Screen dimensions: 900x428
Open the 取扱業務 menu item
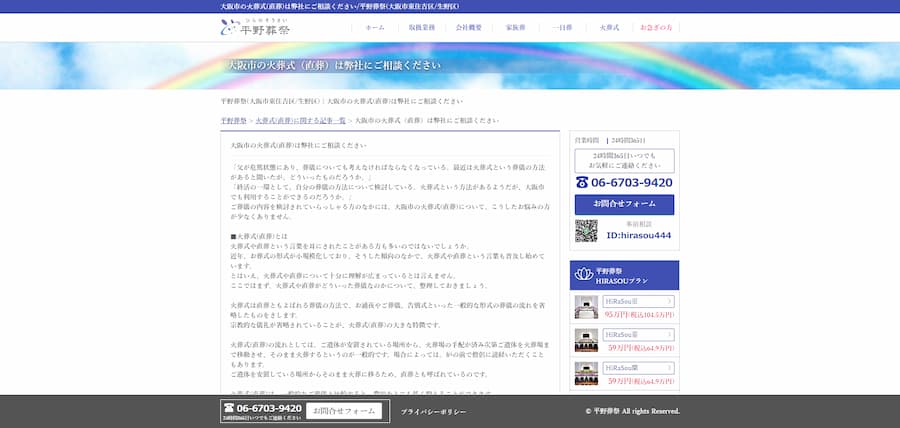tap(421, 28)
